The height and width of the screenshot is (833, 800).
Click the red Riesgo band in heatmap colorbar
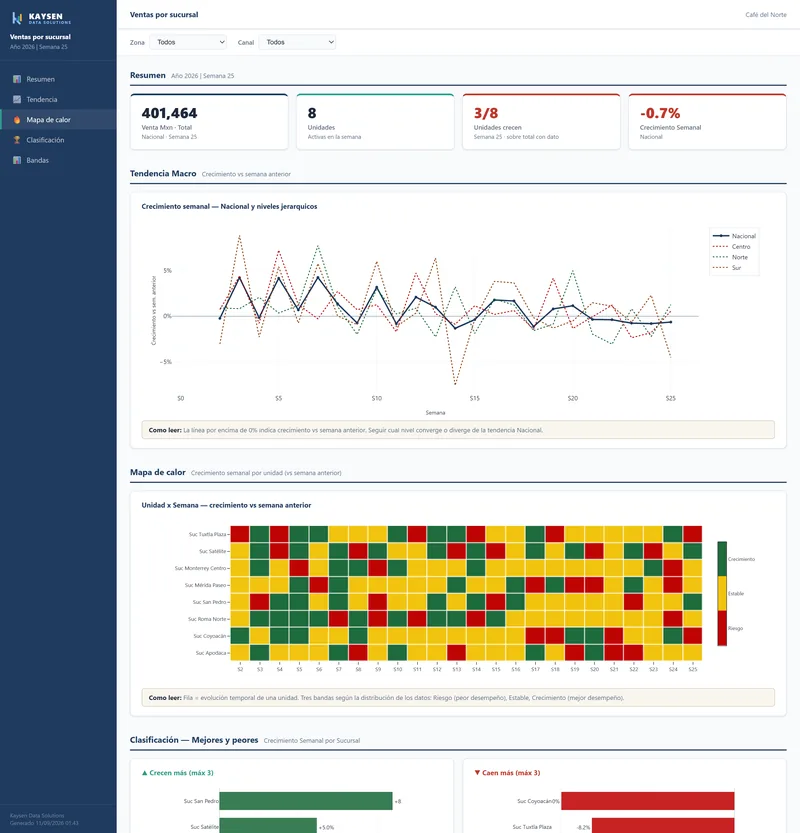tap(722, 628)
